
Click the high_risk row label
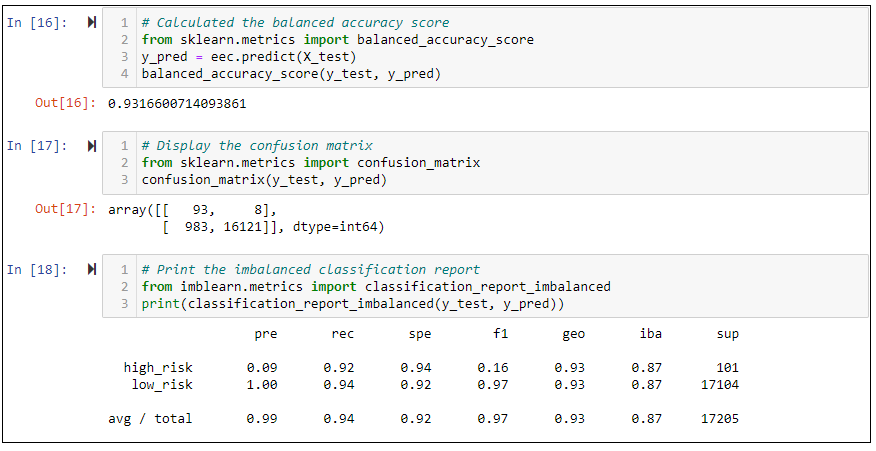[x=158, y=368]
